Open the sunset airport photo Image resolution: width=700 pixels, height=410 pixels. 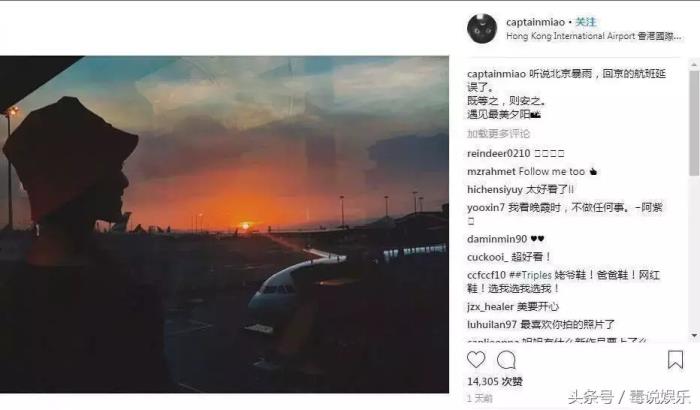224,224
